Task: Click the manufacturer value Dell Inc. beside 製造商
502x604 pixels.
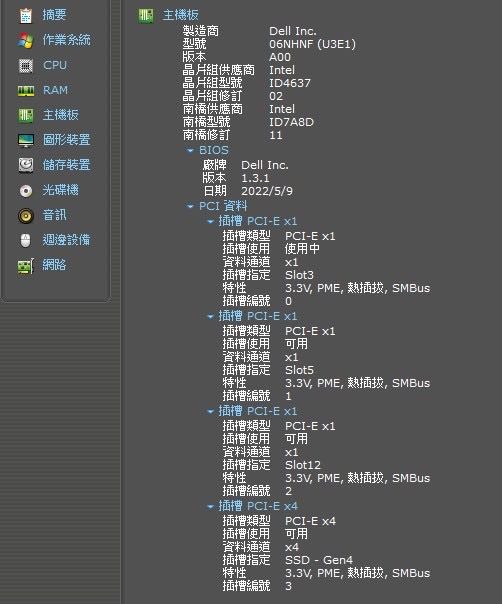Action: point(293,31)
